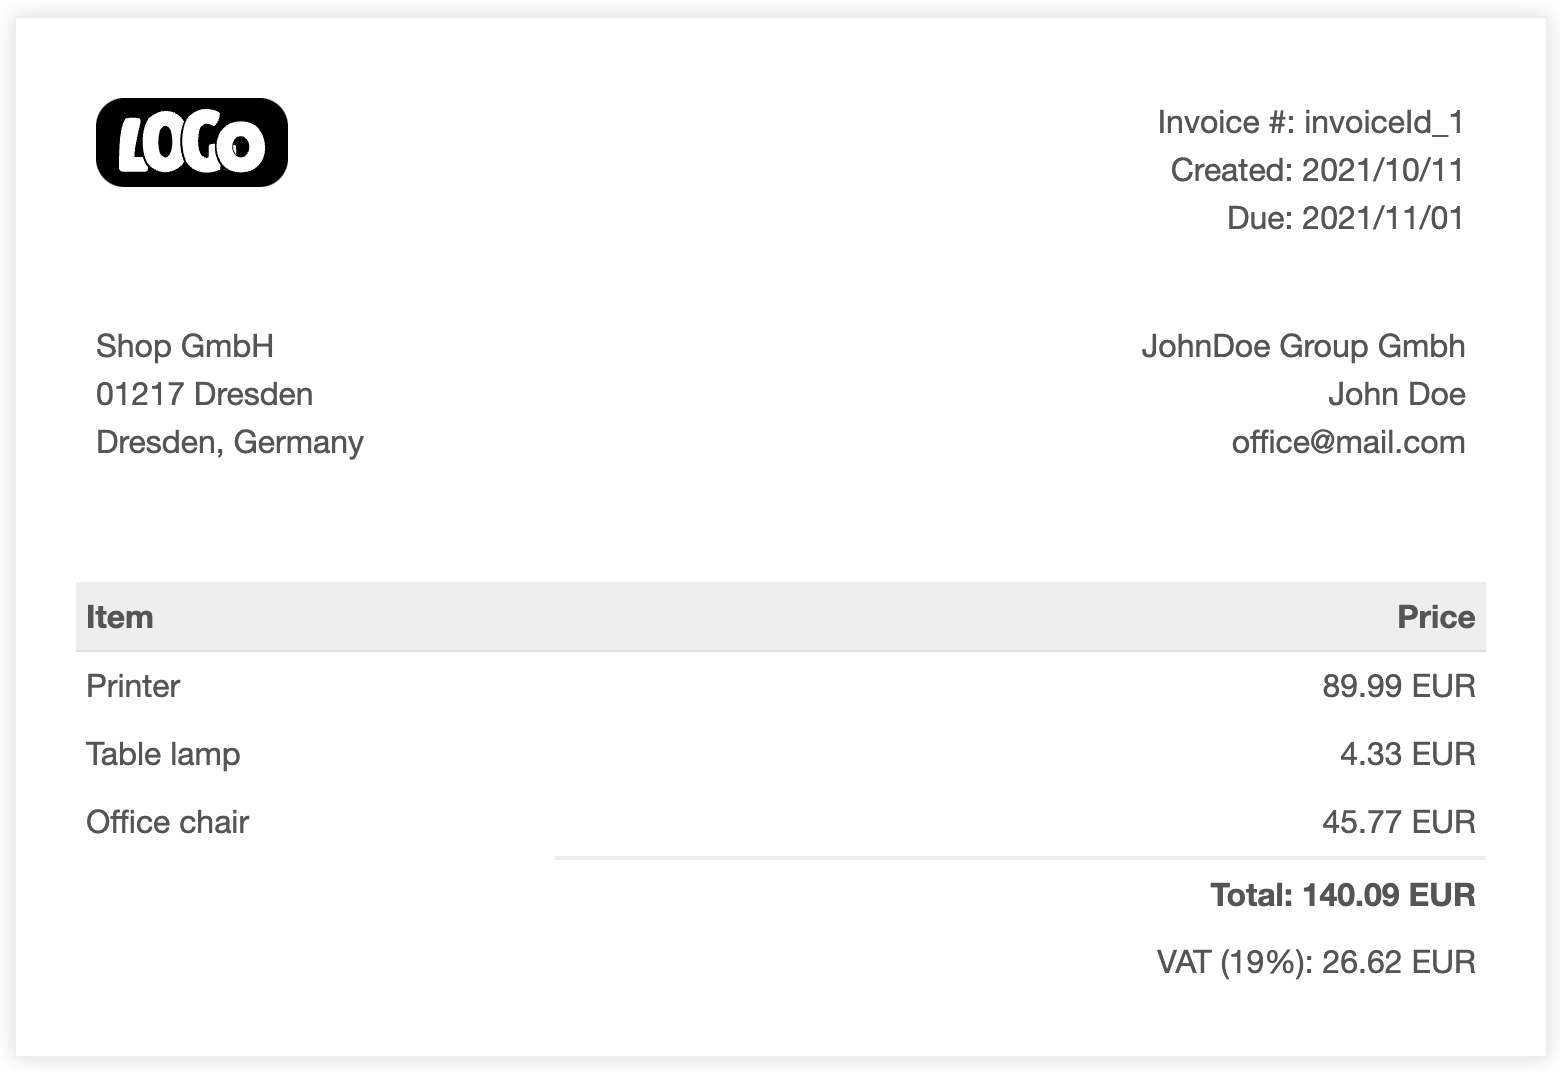Viewport: 1560px width, 1072px height.
Task: Click the 45.77 EUR chair price
Action: click(x=1398, y=822)
